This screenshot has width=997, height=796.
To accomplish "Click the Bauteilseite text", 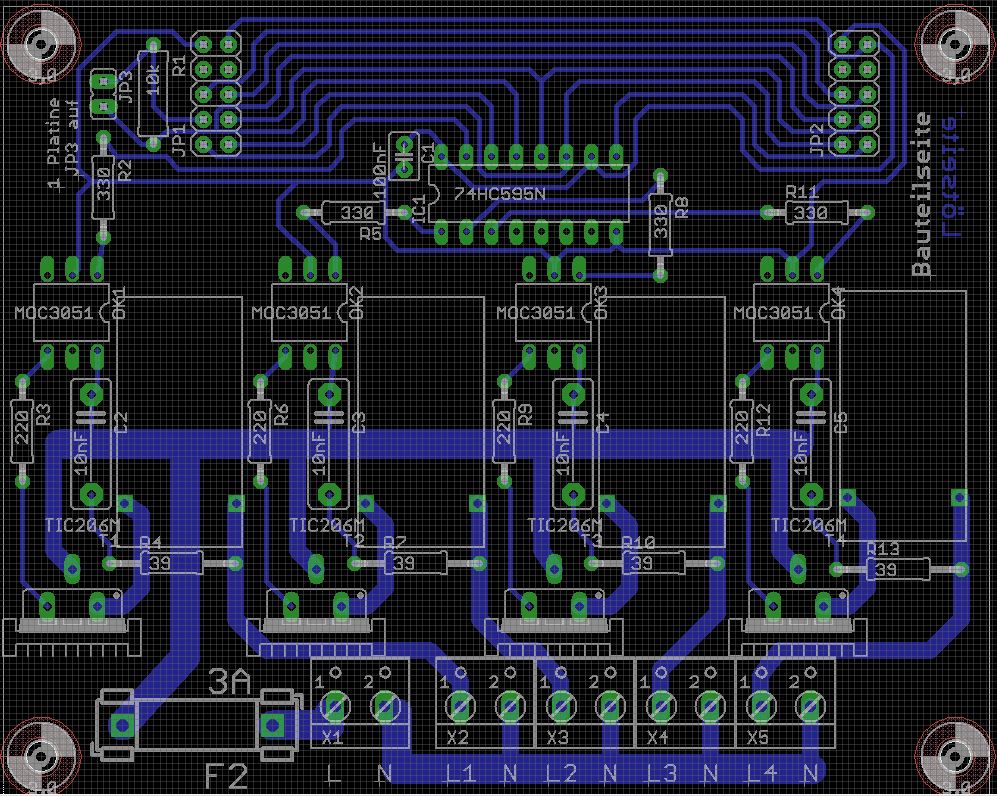I will click(921, 195).
